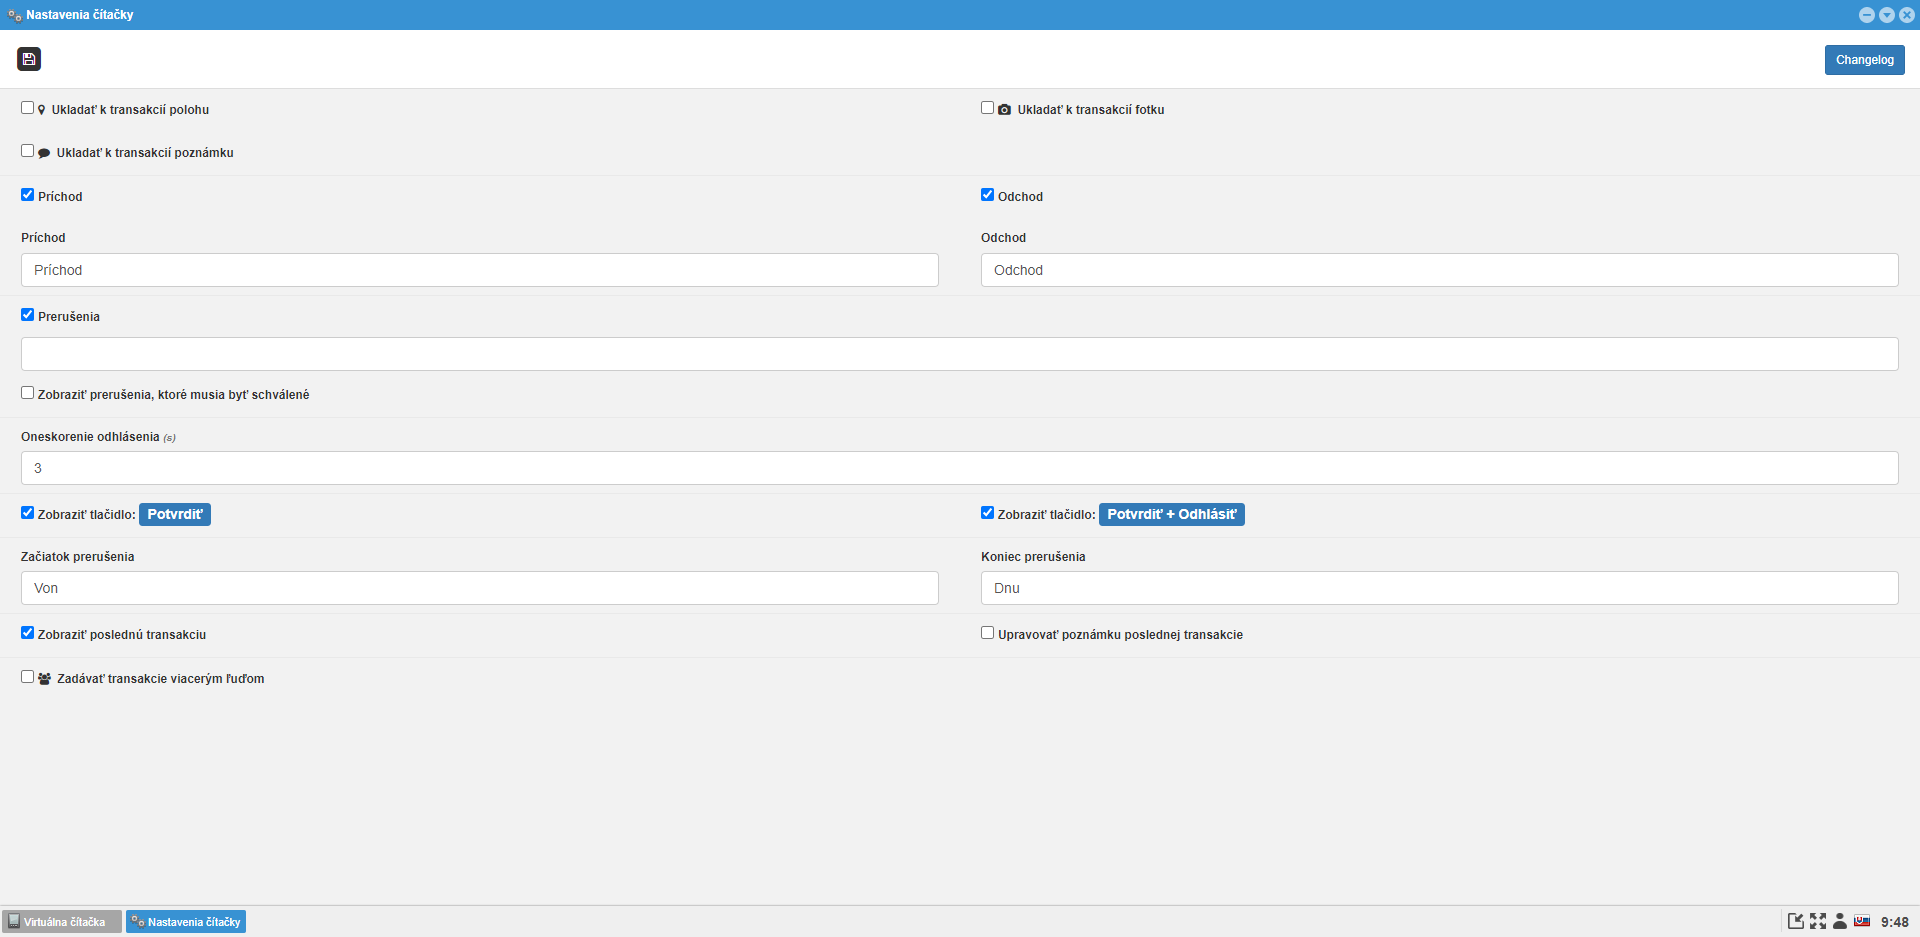1920x937 pixels.
Task: Focus the Začiatok prerušenia field
Action: pos(480,588)
